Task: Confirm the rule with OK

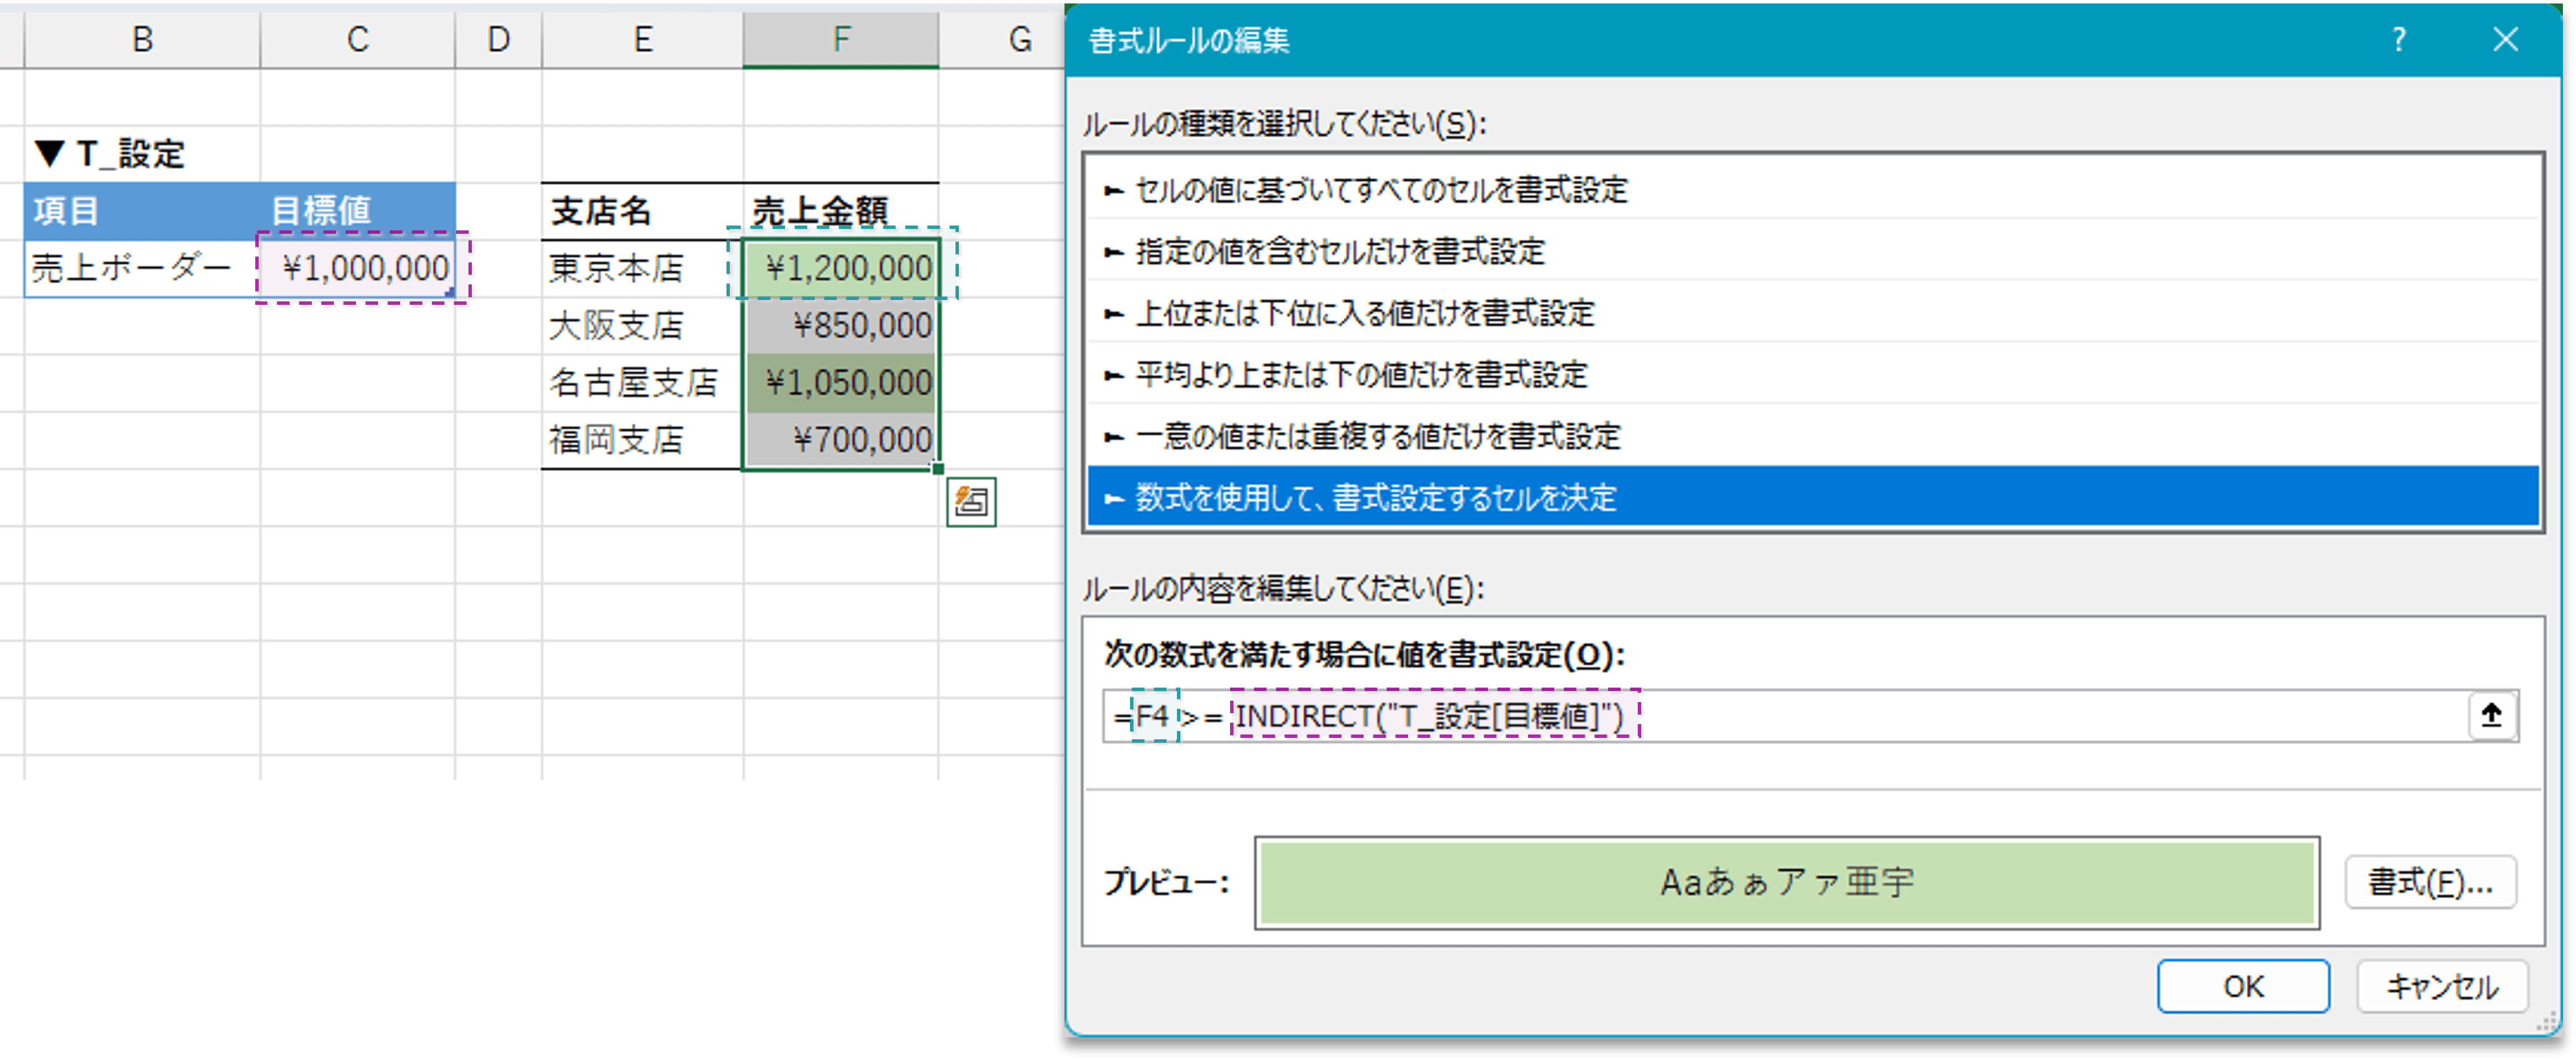Action: click(x=2243, y=986)
